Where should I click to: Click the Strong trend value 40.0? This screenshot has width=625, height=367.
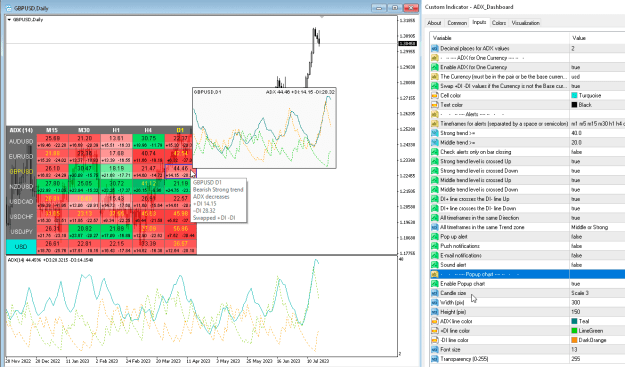pos(576,133)
